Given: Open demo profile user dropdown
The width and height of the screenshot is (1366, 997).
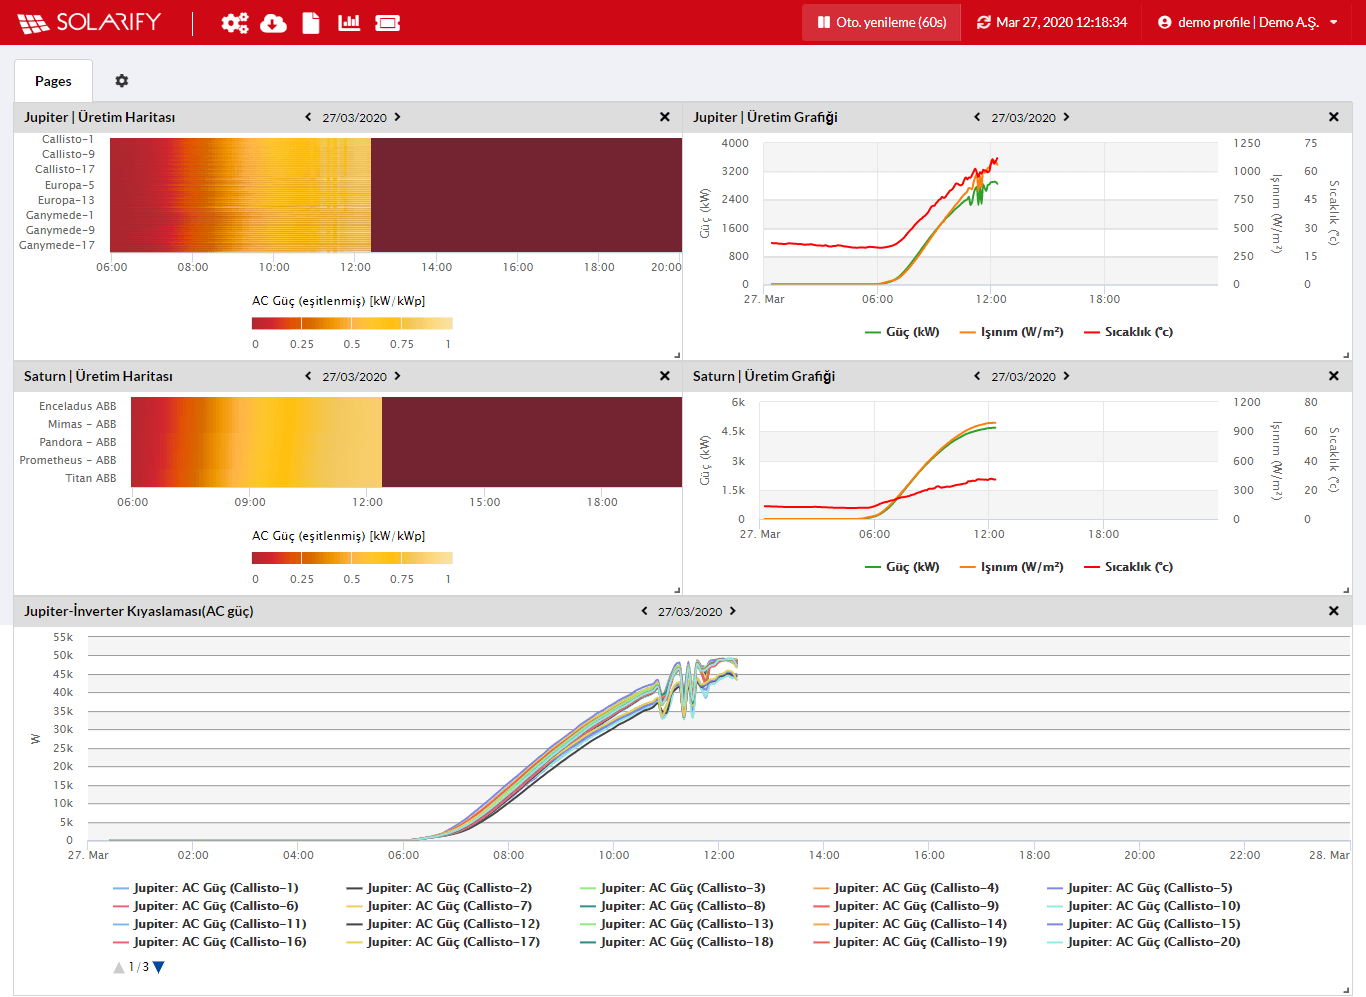Looking at the screenshot, I should [1248, 22].
